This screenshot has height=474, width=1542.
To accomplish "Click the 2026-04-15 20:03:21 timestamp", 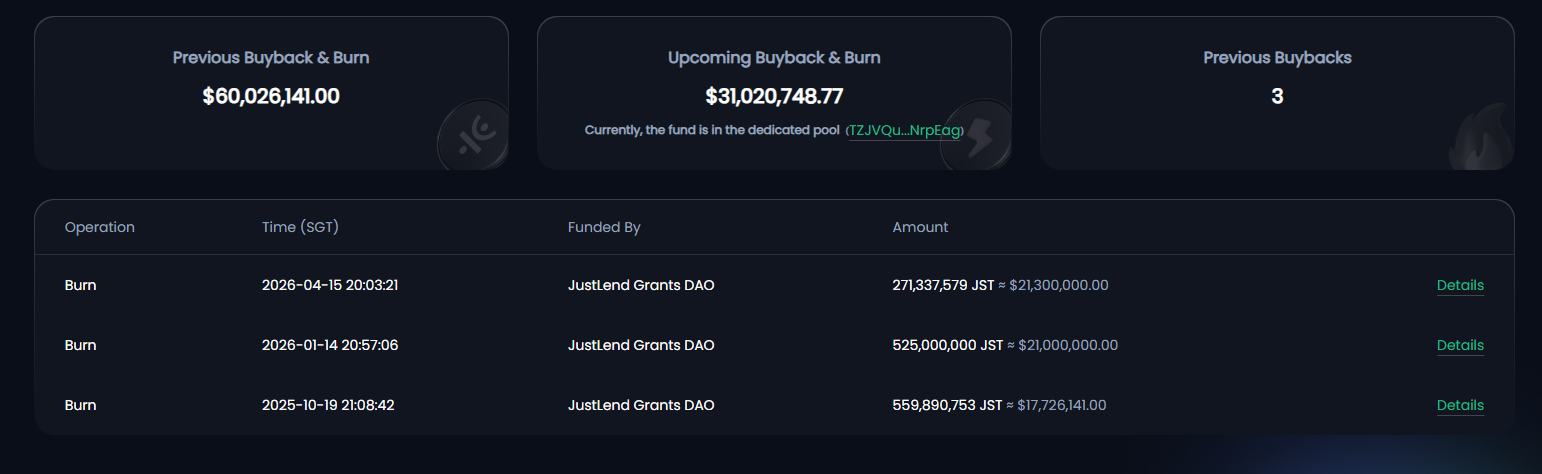I will click(330, 285).
